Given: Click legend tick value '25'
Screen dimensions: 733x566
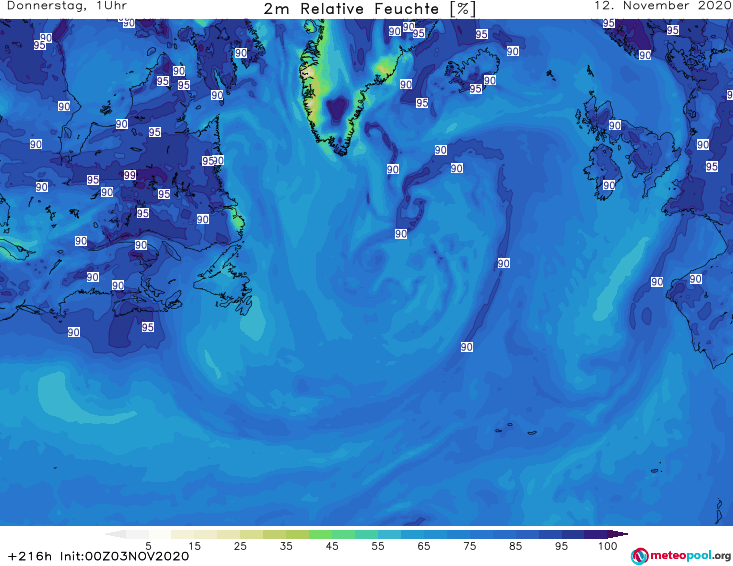Looking at the screenshot, I should point(240,545).
